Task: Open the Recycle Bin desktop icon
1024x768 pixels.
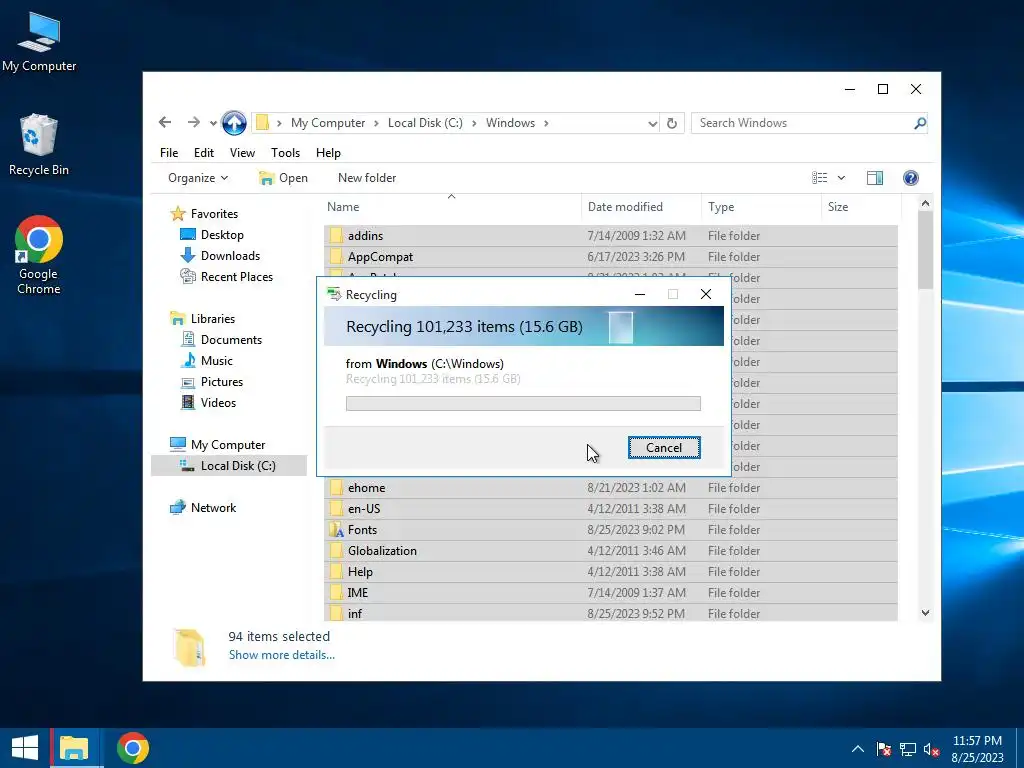Action: (39, 145)
